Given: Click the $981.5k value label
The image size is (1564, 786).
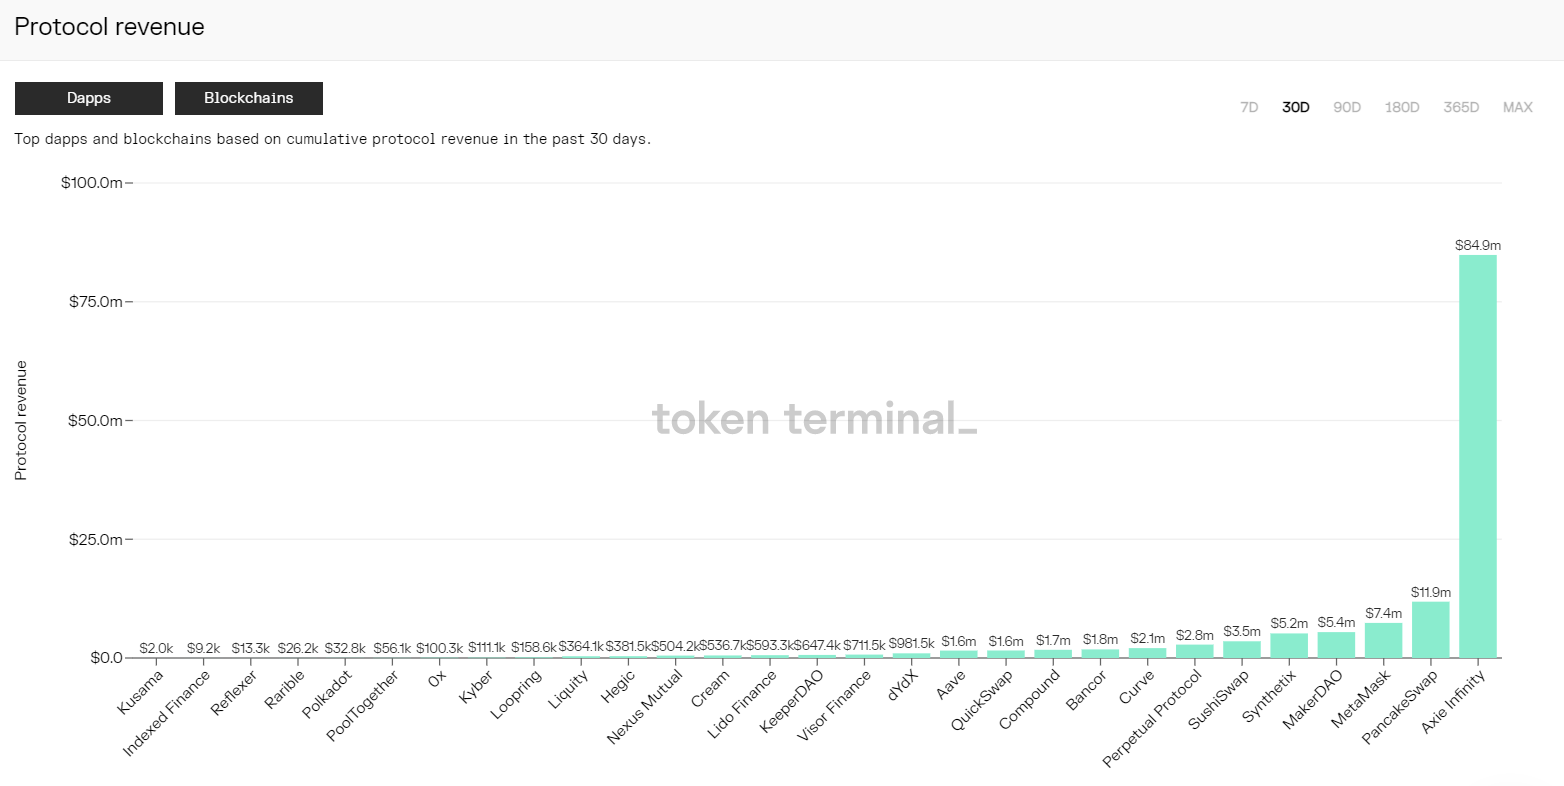Looking at the screenshot, I should pyautogui.click(x=911, y=643).
